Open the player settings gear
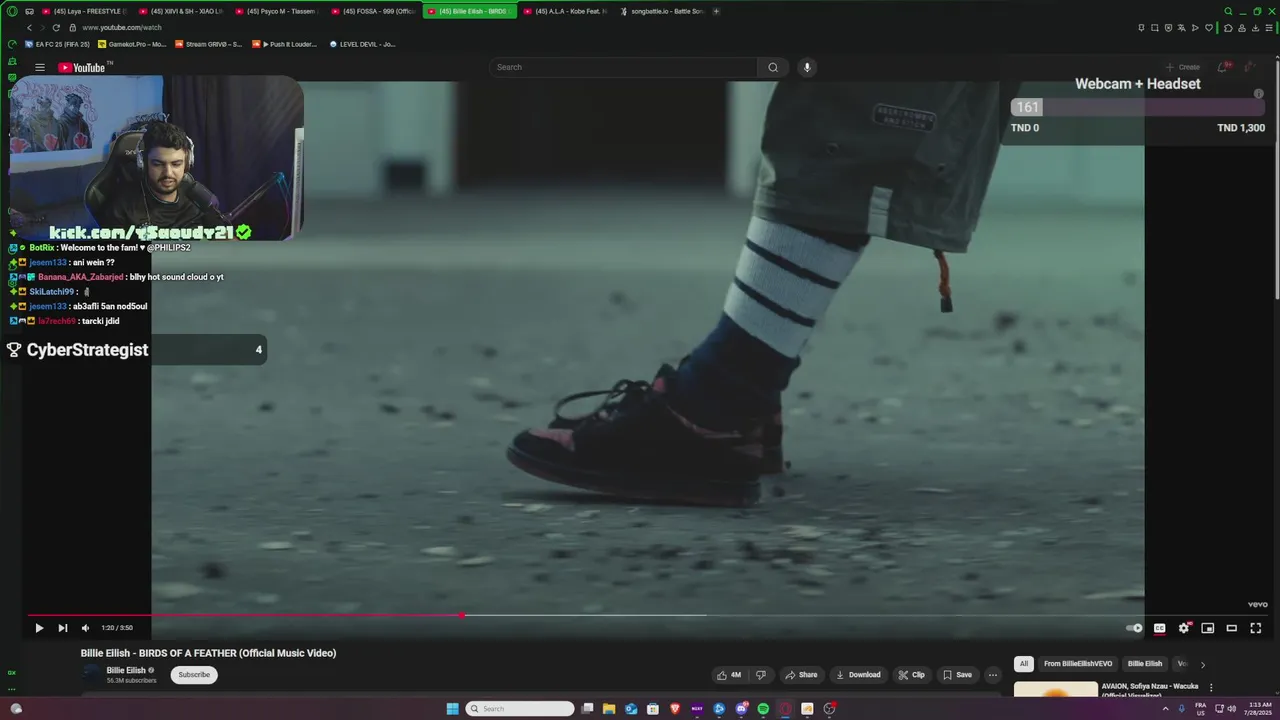The image size is (1280, 720). click(1184, 628)
